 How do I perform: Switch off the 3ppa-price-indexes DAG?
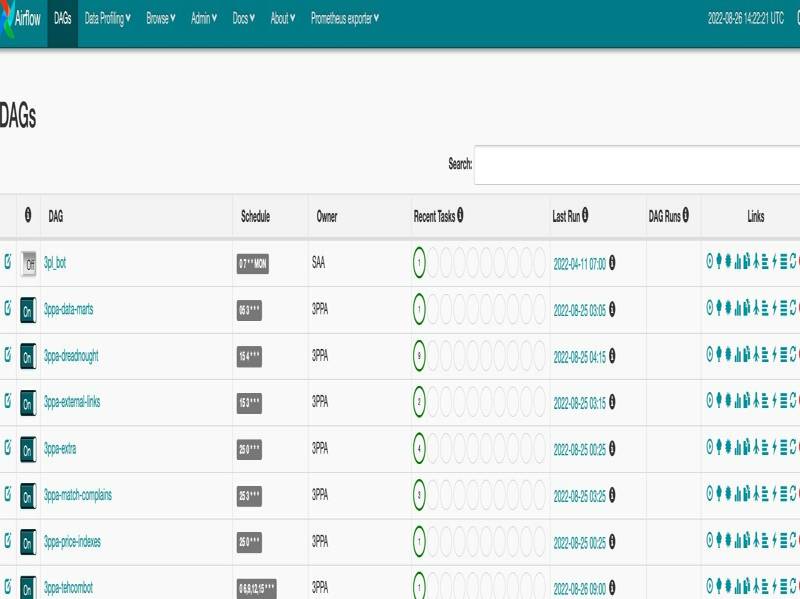click(29, 542)
